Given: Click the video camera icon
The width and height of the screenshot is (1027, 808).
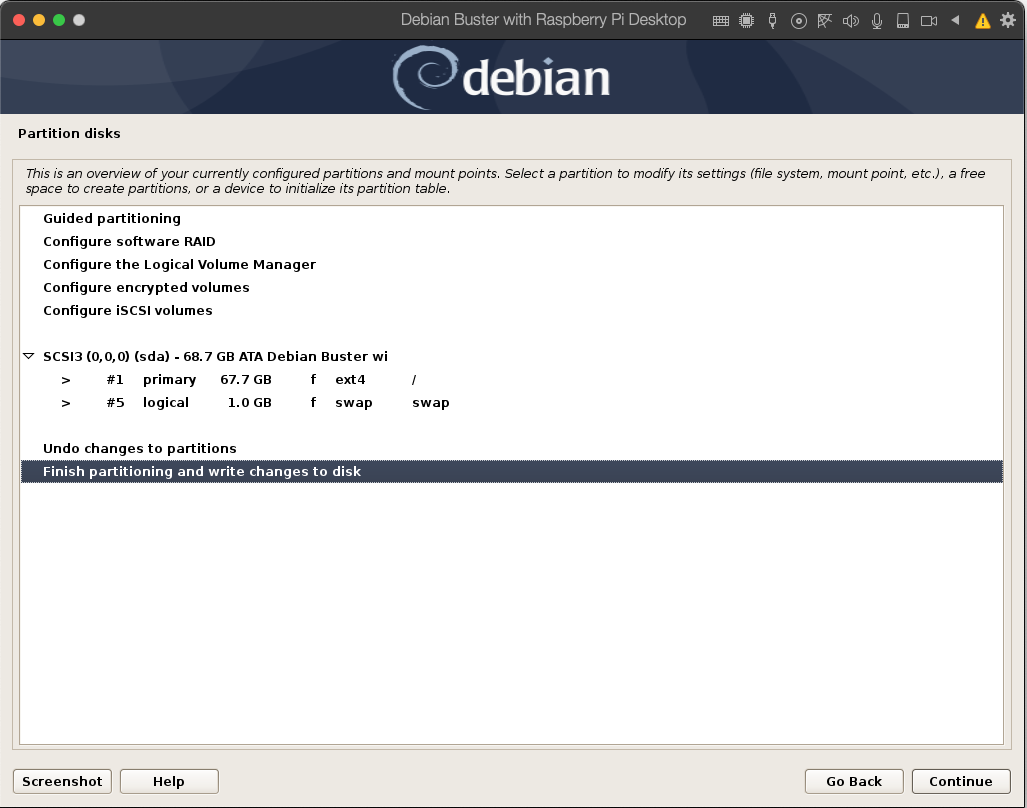Looking at the screenshot, I should [x=929, y=21].
